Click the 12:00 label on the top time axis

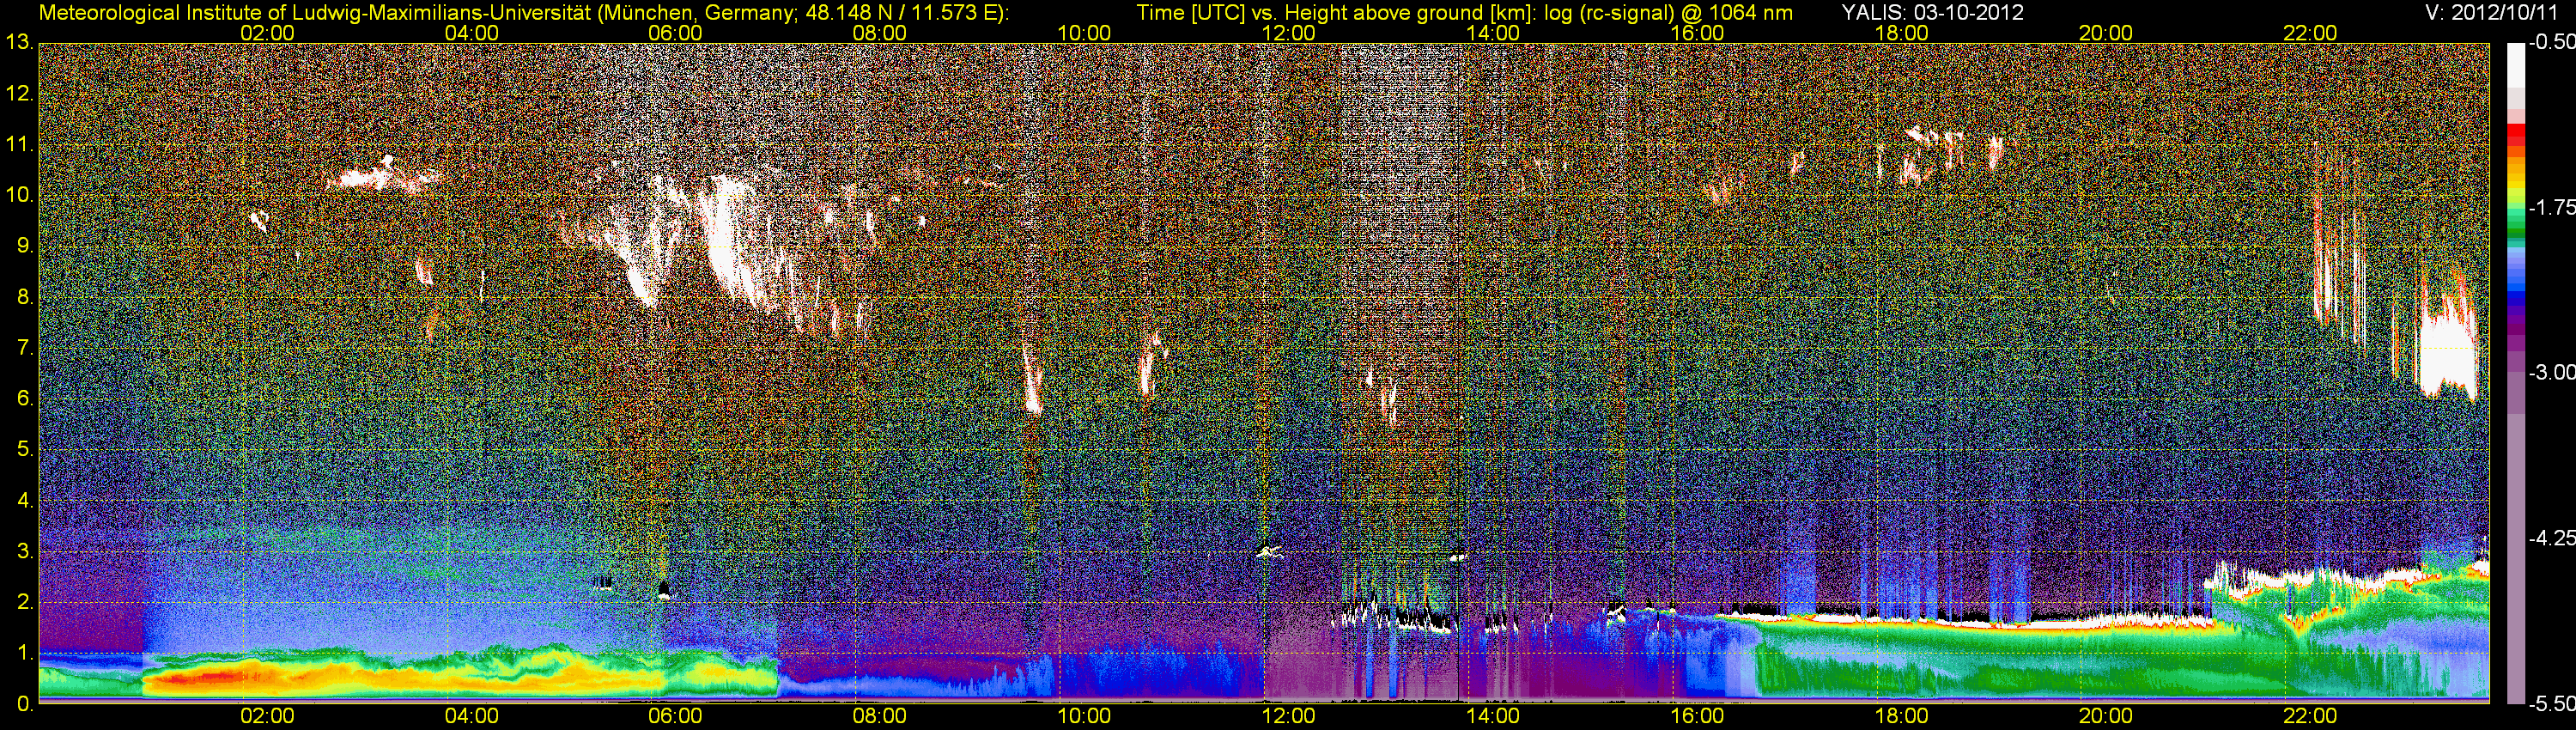click(1288, 33)
